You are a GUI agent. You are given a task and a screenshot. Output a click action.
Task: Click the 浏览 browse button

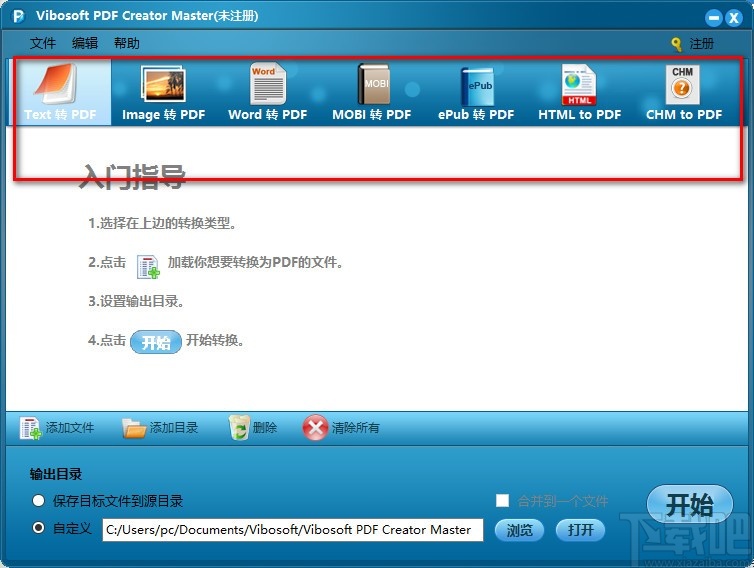[x=519, y=530]
